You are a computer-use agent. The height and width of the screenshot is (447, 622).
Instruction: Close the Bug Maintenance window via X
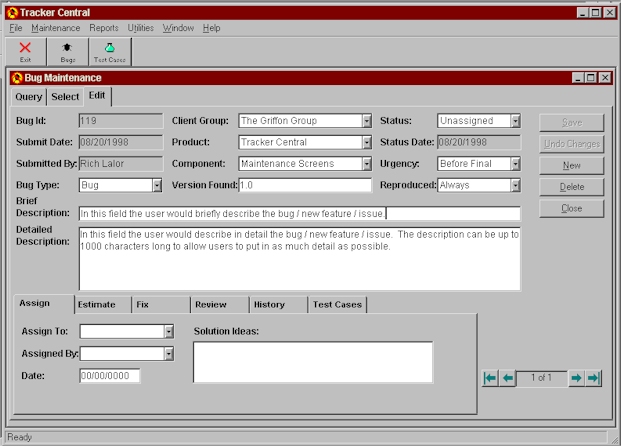[605, 78]
